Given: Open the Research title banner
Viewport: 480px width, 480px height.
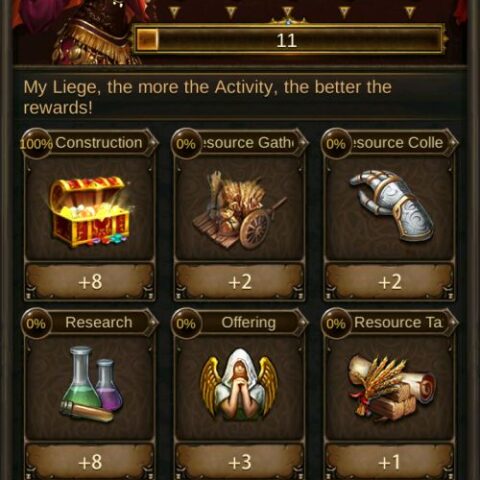Looking at the screenshot, I should tap(99, 322).
